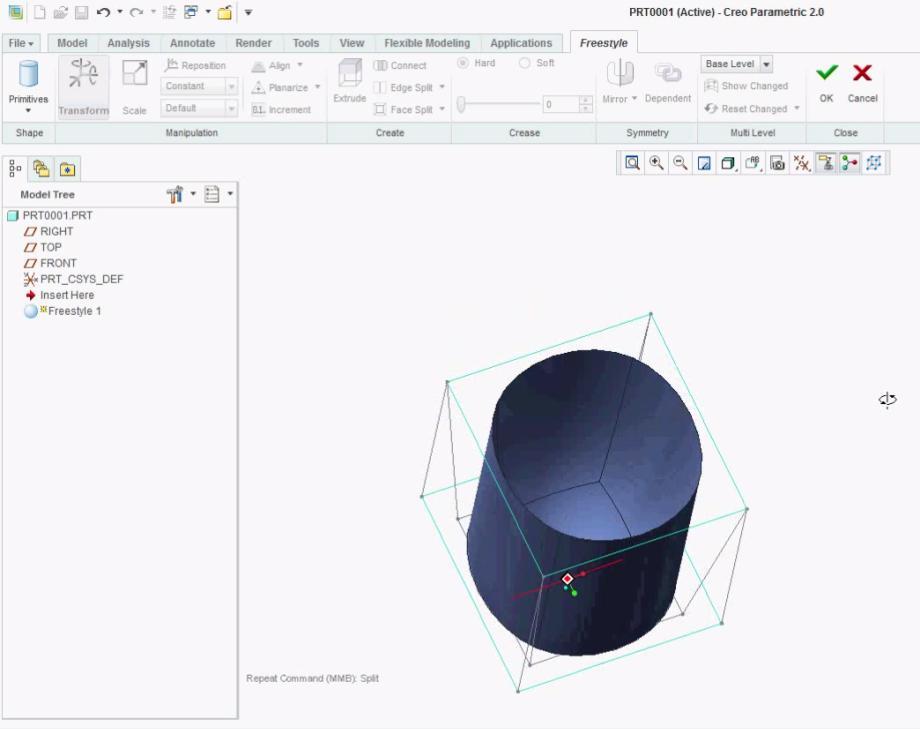
Task: Increase the Crease value stepper up arrow
Action: tap(586, 100)
